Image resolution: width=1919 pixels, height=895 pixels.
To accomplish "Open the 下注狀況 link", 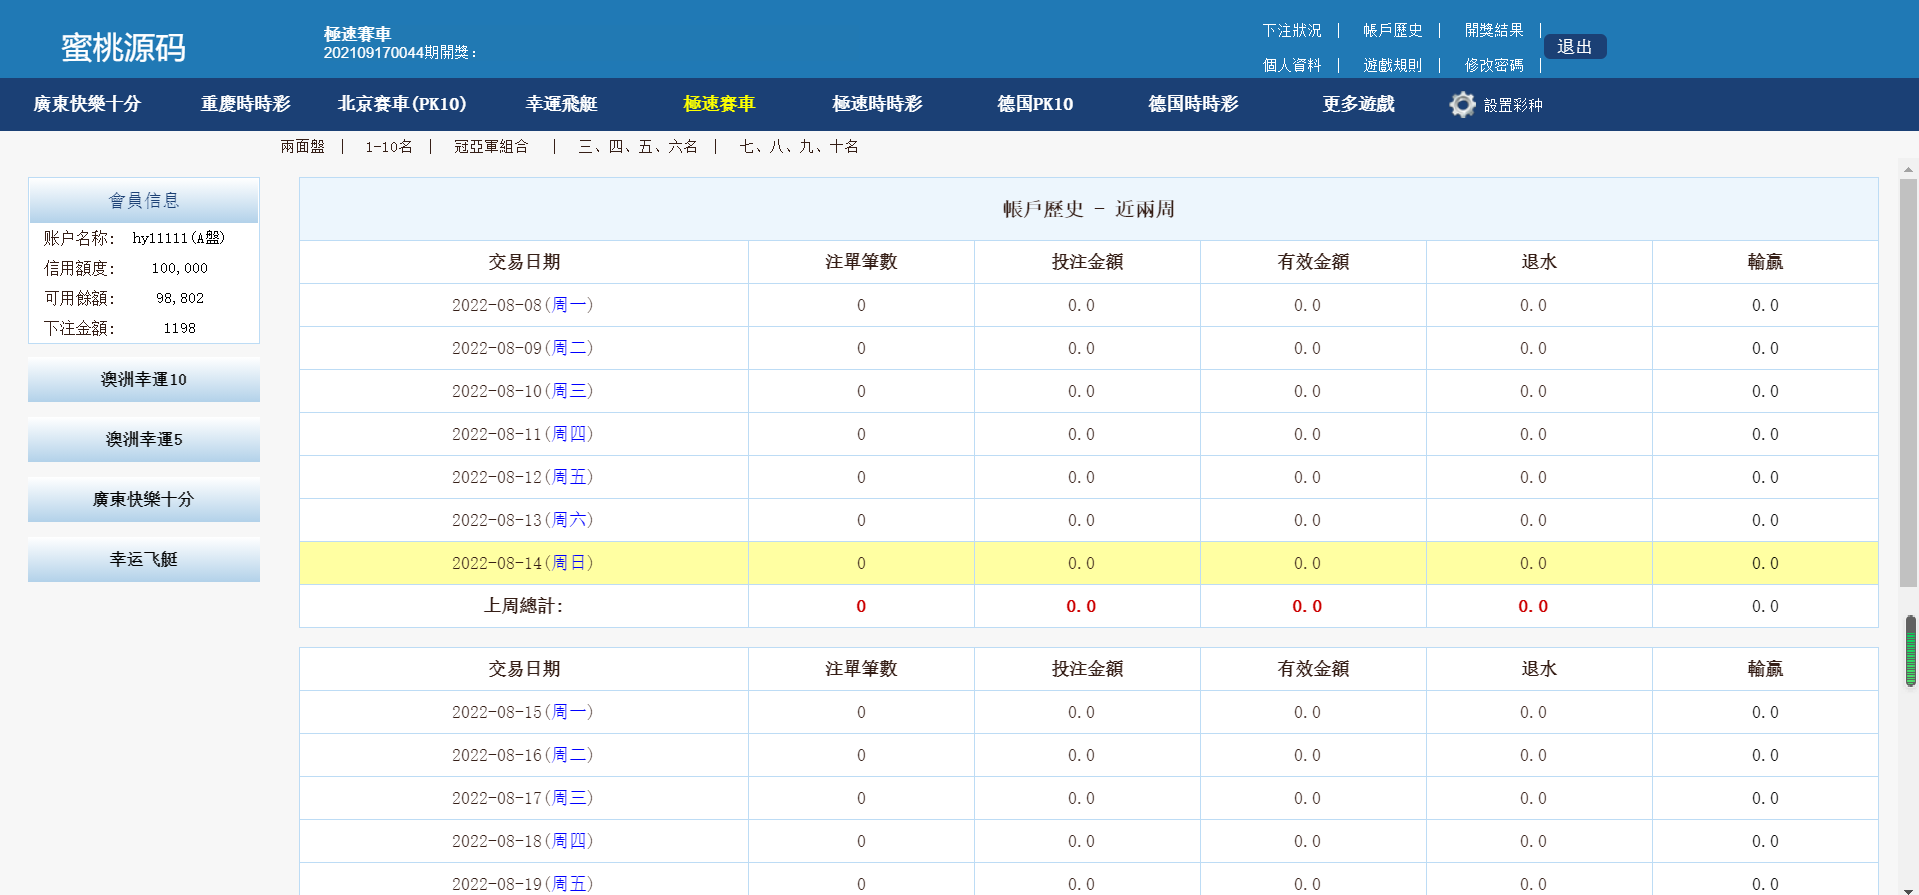I will pos(1291,31).
